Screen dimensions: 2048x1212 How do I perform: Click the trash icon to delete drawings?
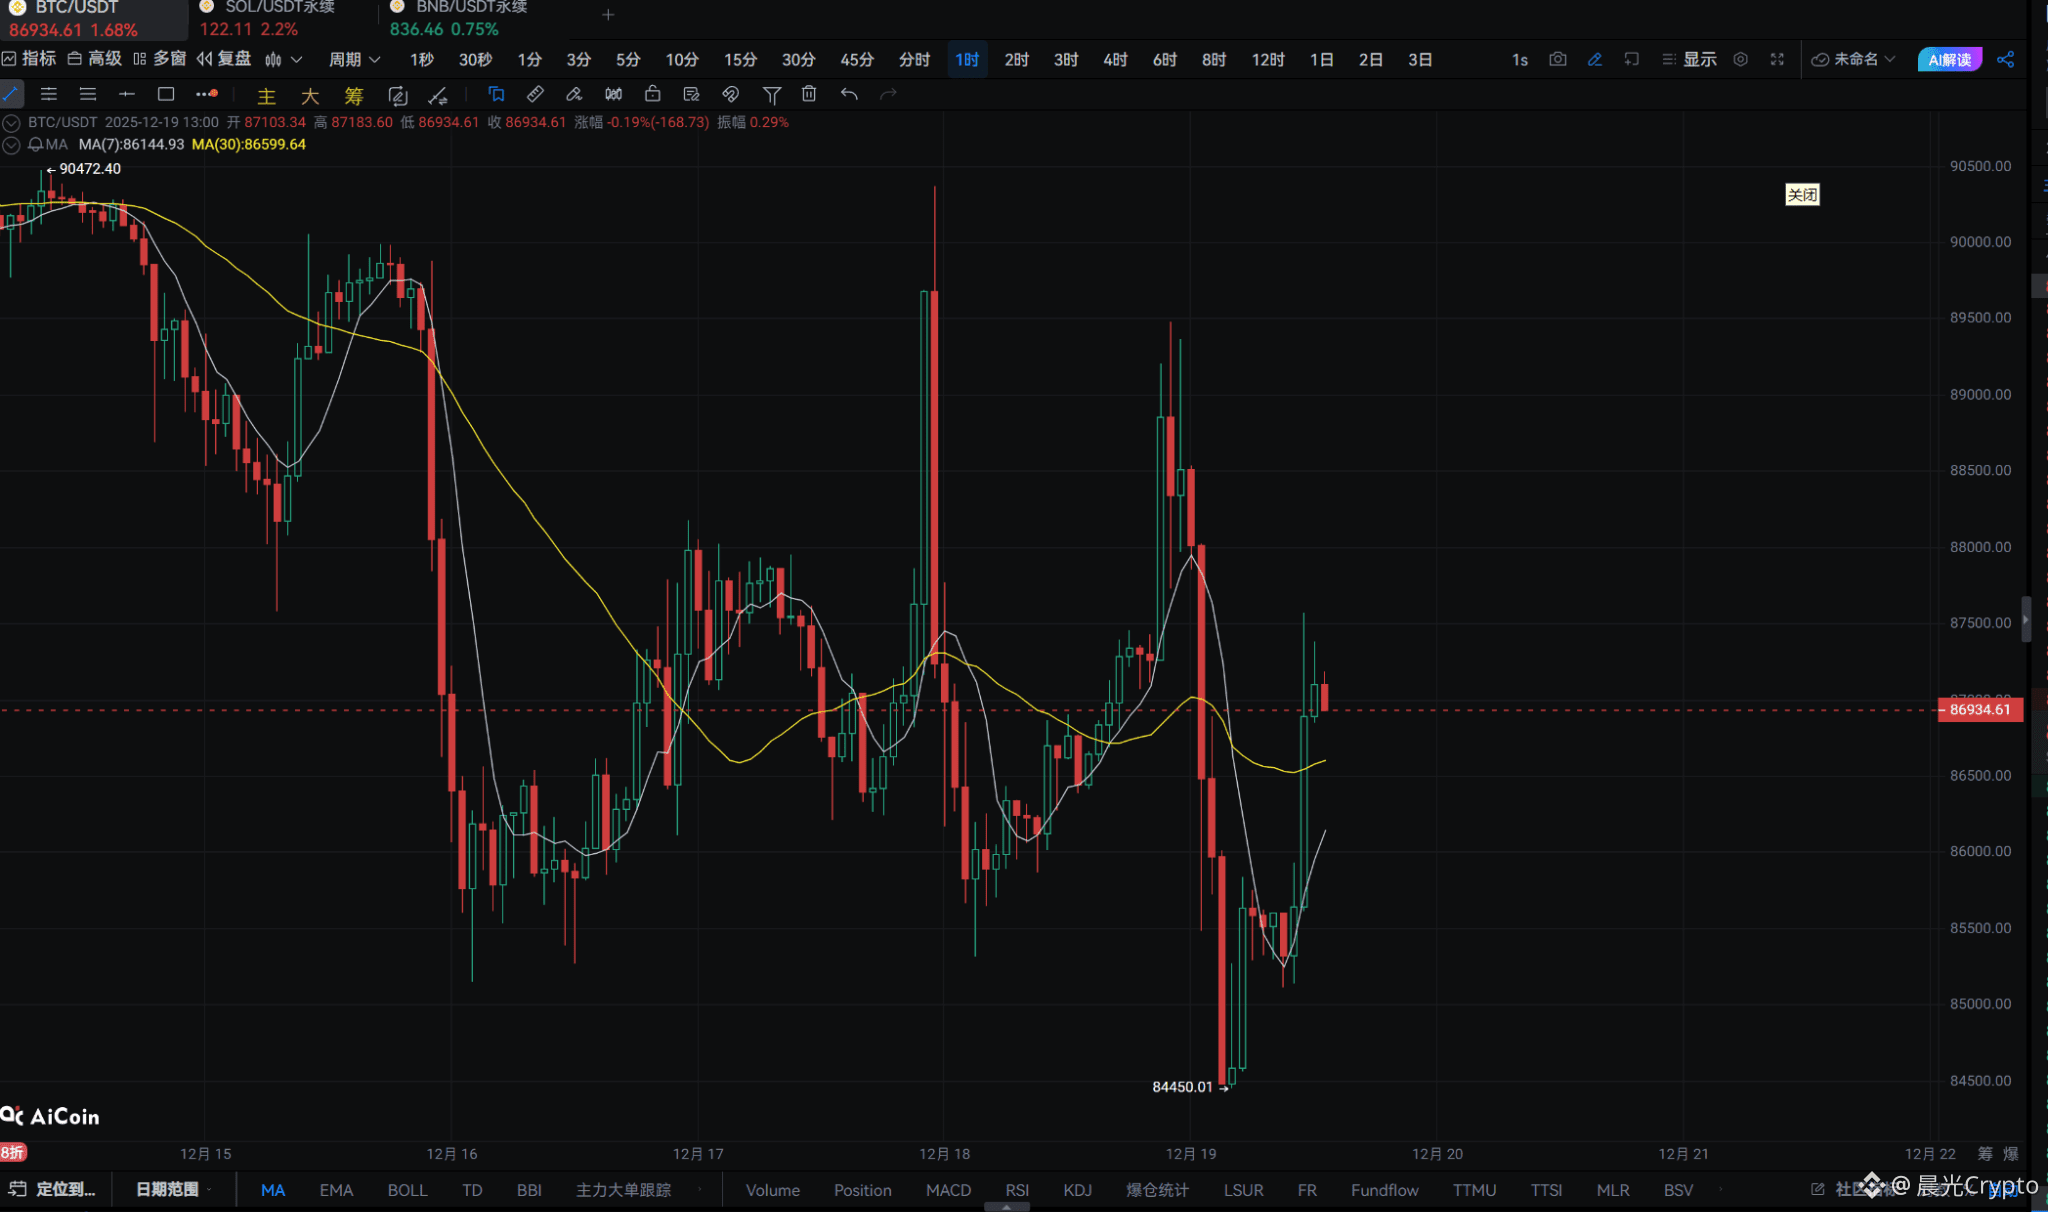[x=809, y=94]
